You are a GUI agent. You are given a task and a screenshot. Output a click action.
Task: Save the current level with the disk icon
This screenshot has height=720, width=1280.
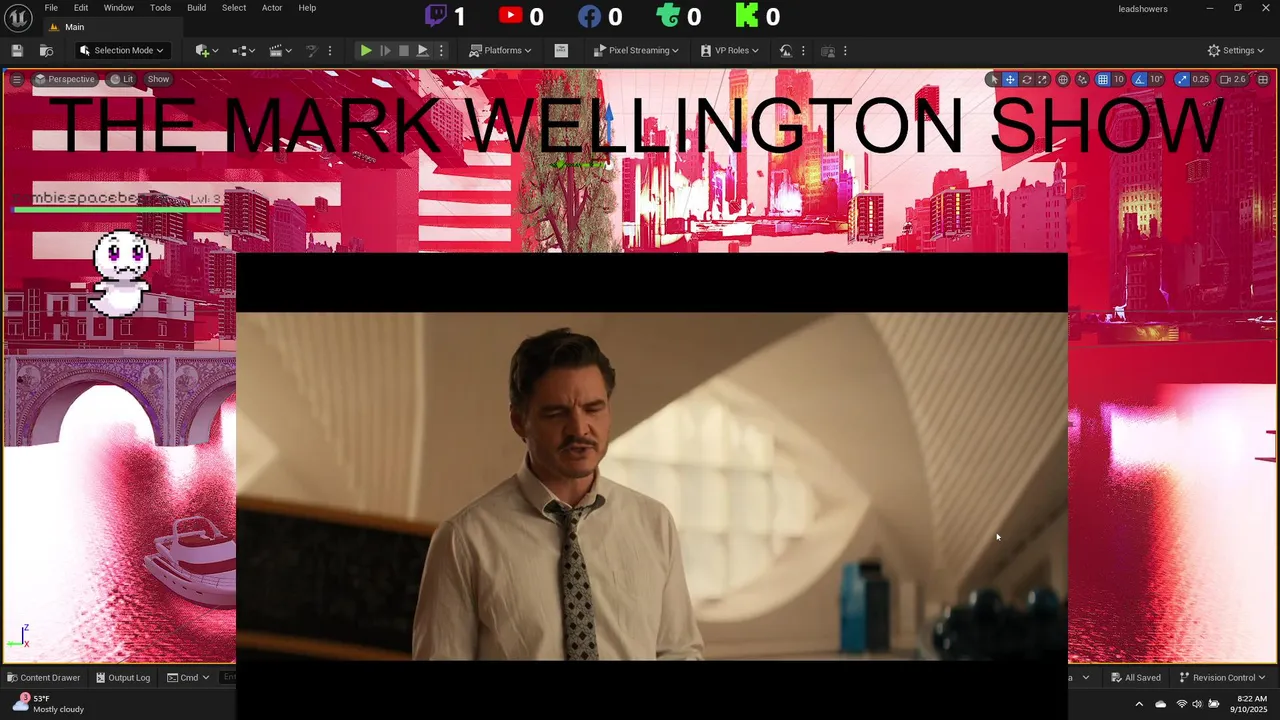click(x=17, y=51)
